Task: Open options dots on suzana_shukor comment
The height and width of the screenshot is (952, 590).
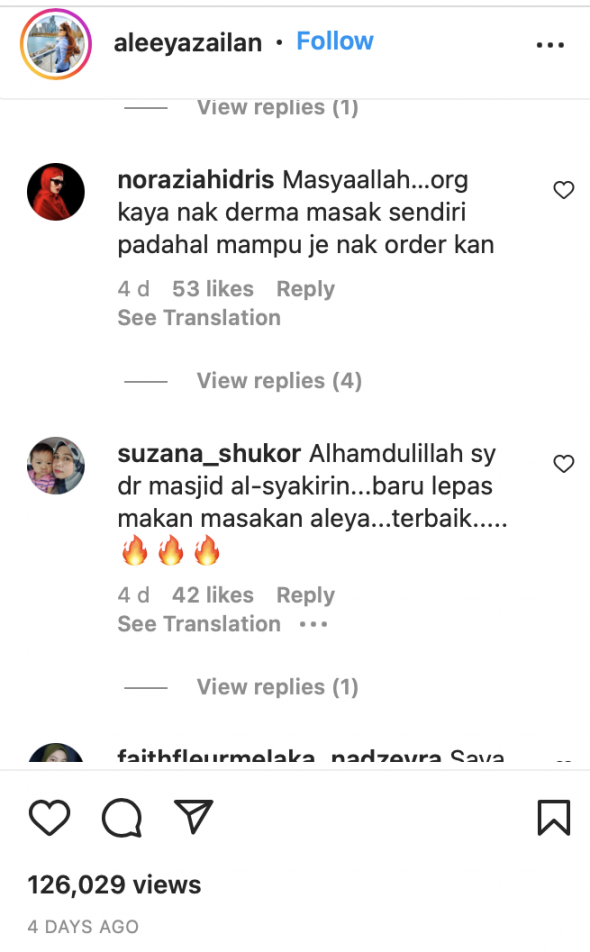Action: [x=313, y=624]
